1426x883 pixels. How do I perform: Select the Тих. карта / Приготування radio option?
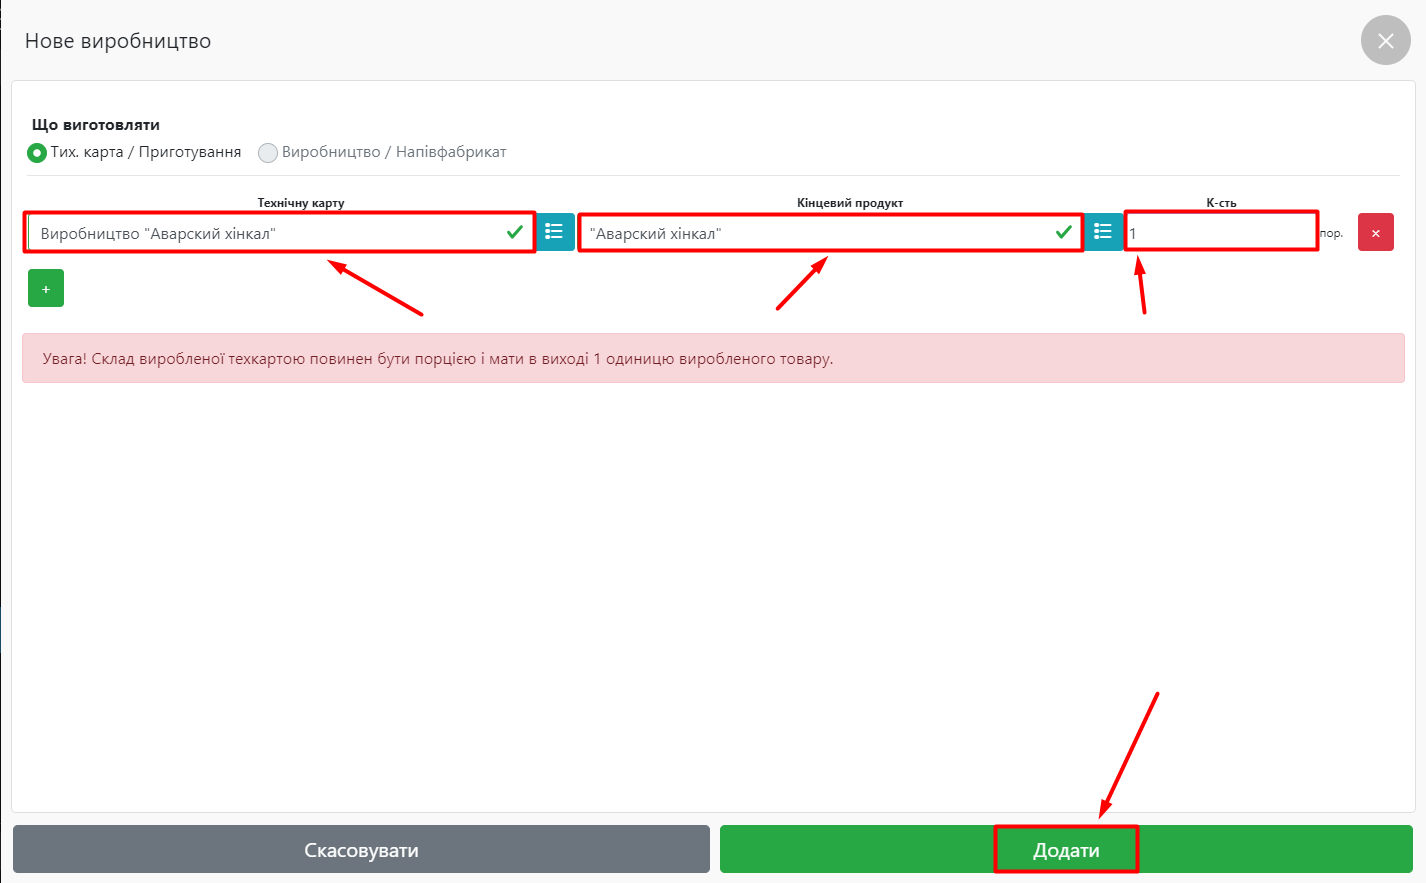[x=37, y=153]
